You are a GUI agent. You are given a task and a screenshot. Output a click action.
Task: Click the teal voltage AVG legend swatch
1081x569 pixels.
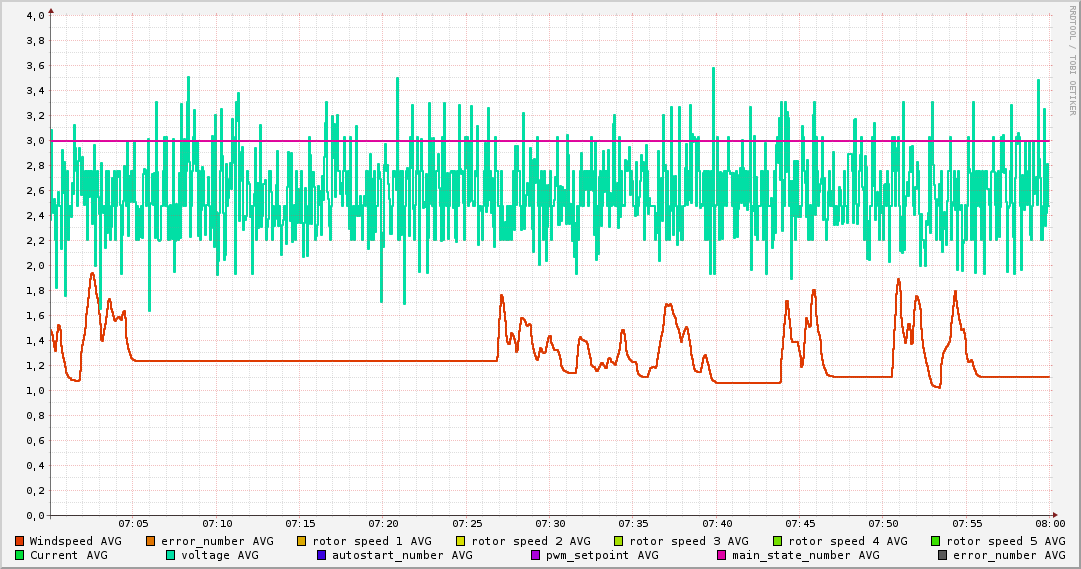point(171,555)
